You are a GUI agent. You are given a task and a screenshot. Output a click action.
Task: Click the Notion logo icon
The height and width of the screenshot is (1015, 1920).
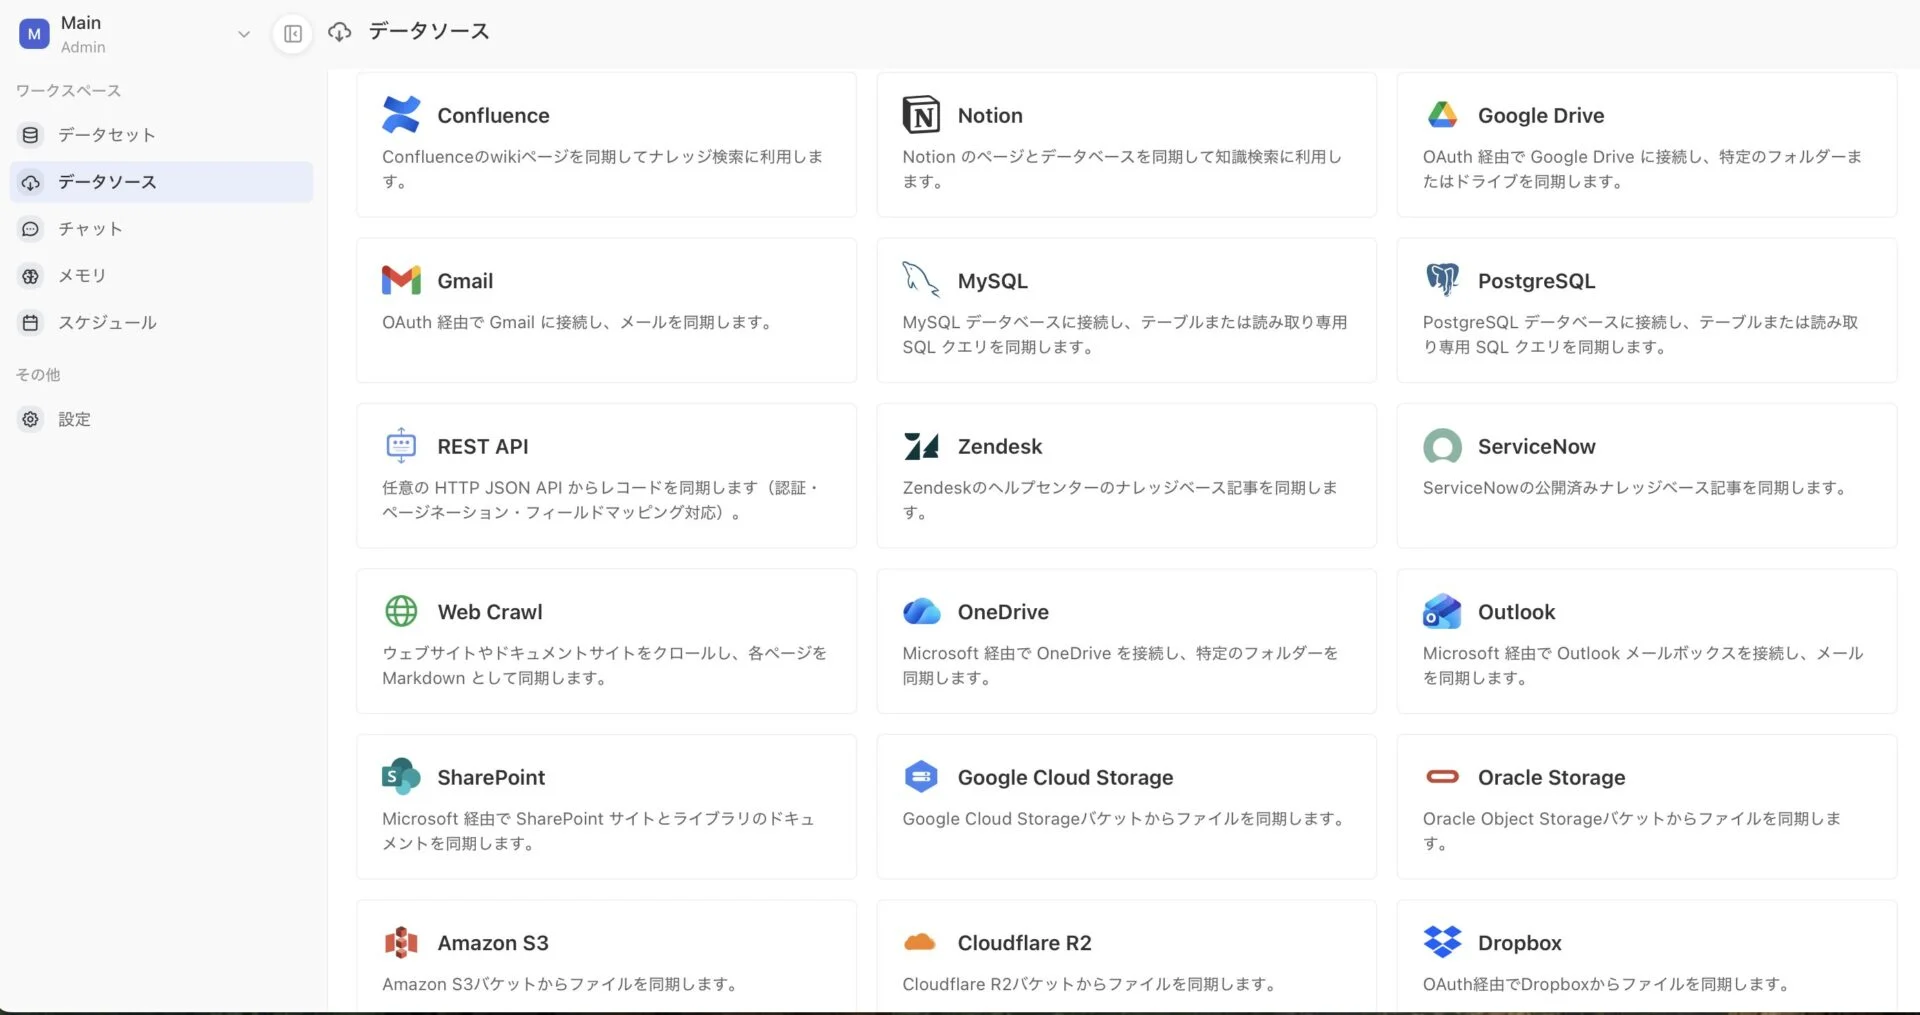pyautogui.click(x=921, y=115)
